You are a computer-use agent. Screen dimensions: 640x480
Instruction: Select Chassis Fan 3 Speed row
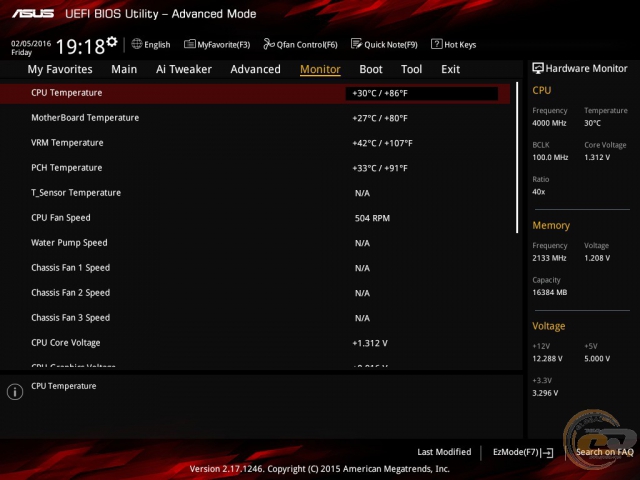click(255, 318)
